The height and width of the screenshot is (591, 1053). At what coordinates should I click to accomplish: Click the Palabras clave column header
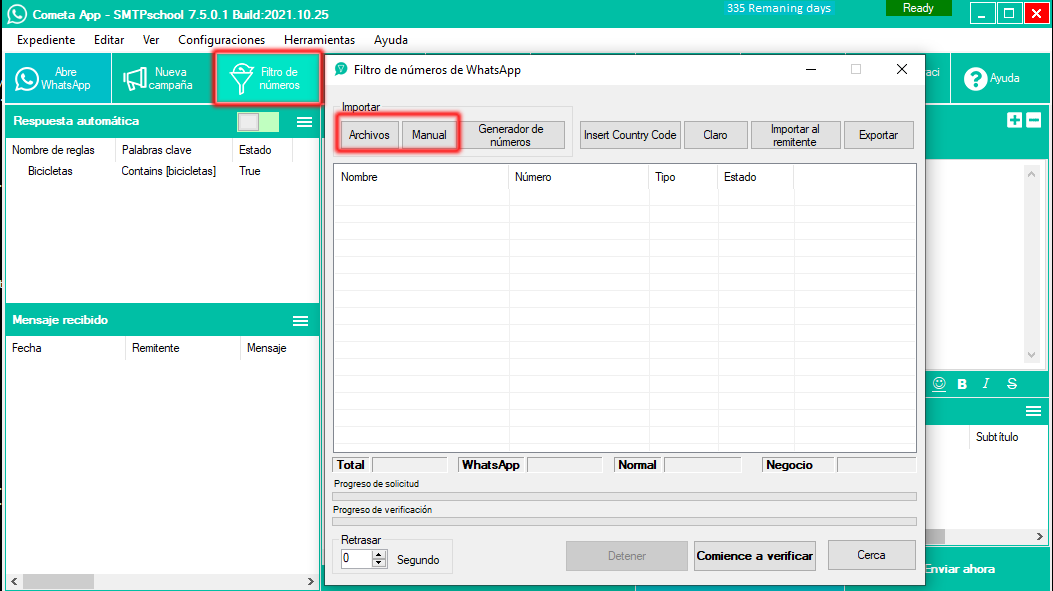174,150
